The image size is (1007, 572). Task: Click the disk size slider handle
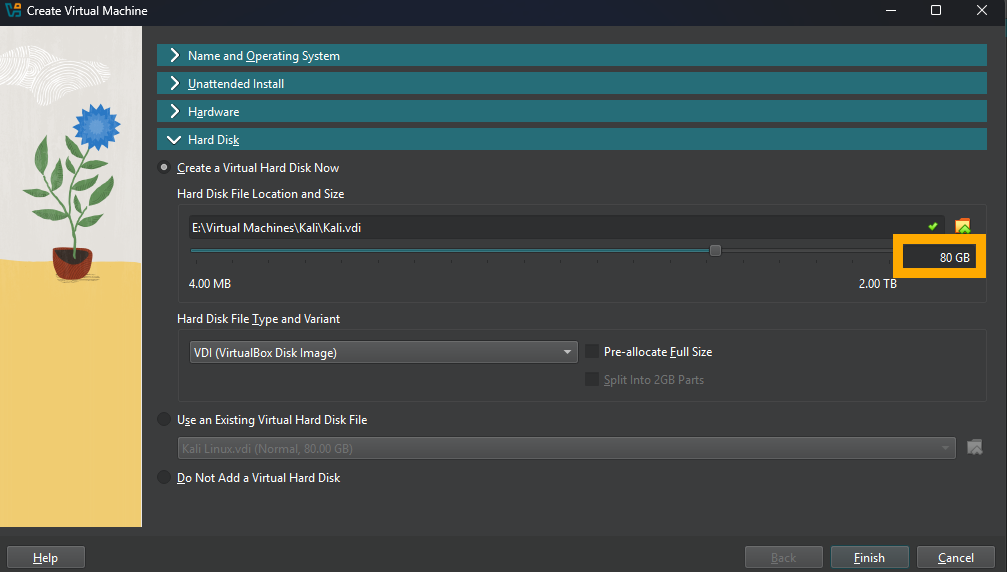(715, 250)
